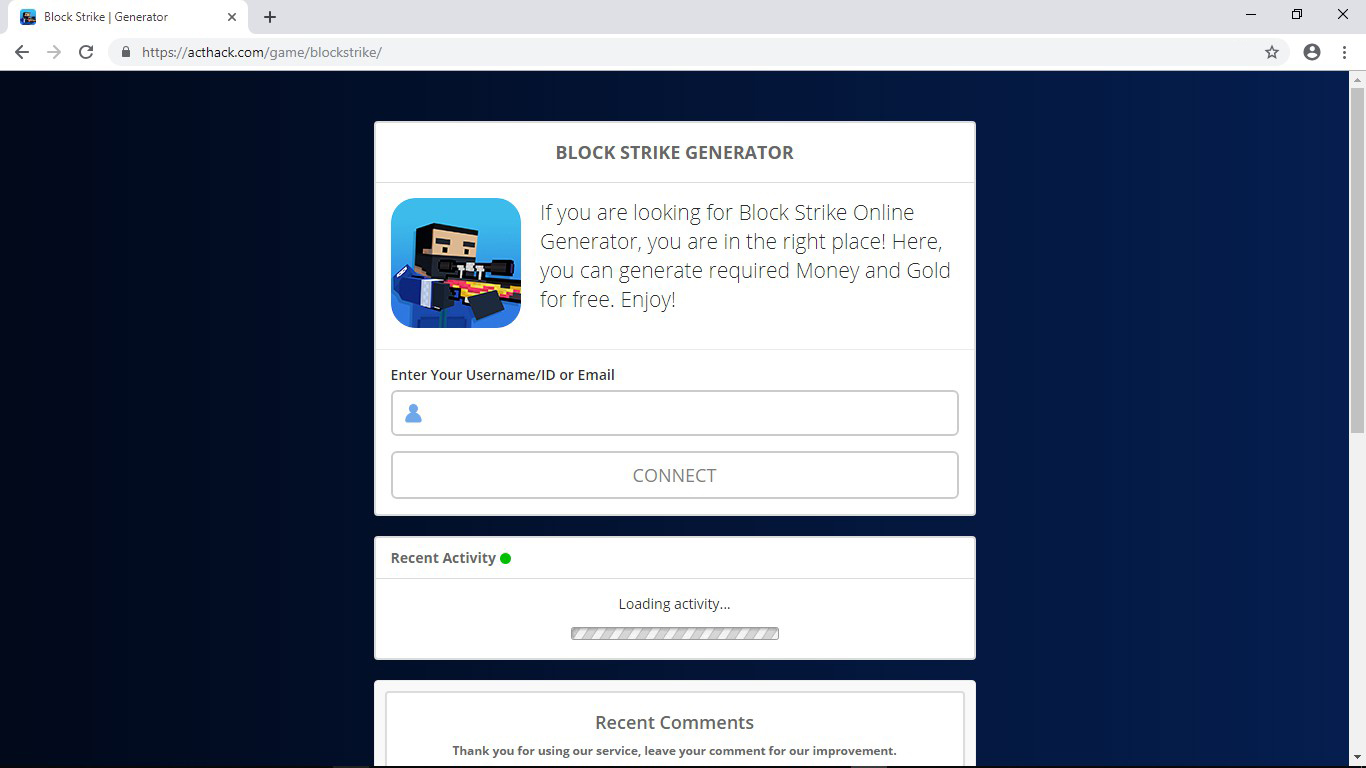The image size is (1366, 768).
Task: Click the 'Loading activity...' text
Action: coord(675,604)
